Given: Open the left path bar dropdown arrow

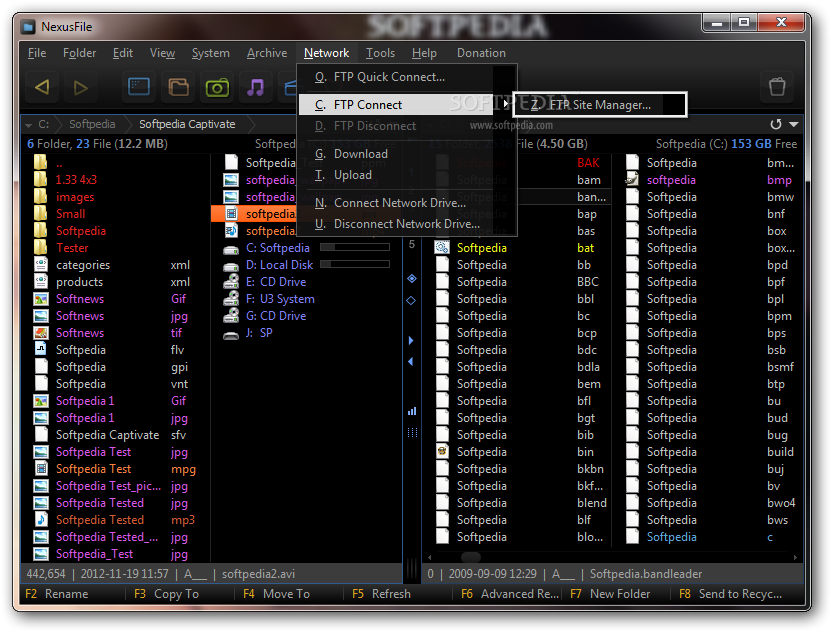Looking at the screenshot, I should click(x=28, y=125).
